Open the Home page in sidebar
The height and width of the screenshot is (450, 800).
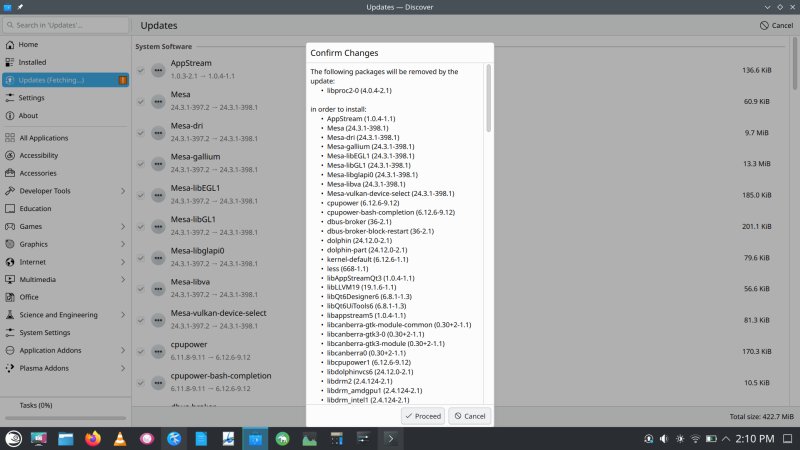click(65, 44)
